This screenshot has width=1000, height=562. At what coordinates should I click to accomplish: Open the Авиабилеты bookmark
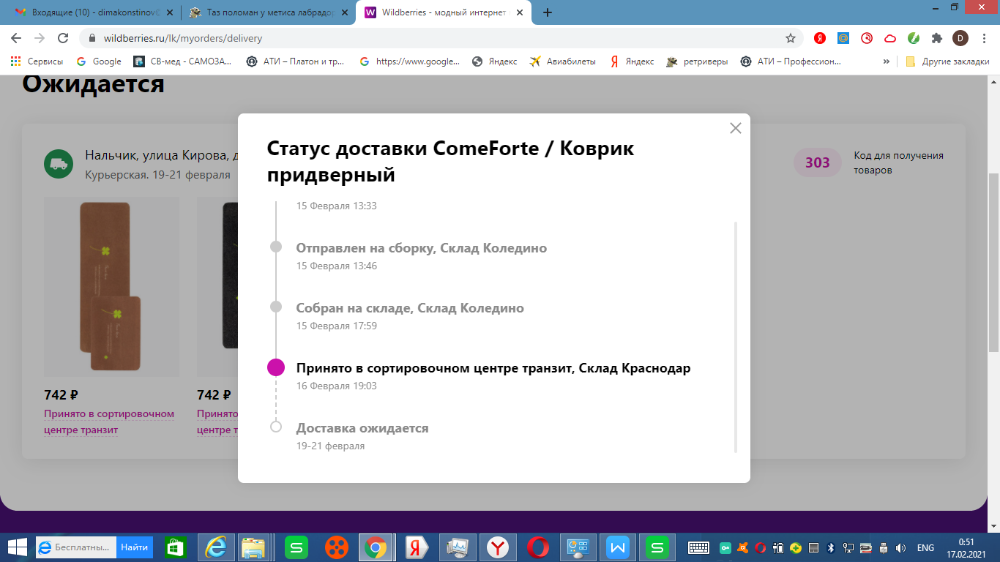click(563, 61)
